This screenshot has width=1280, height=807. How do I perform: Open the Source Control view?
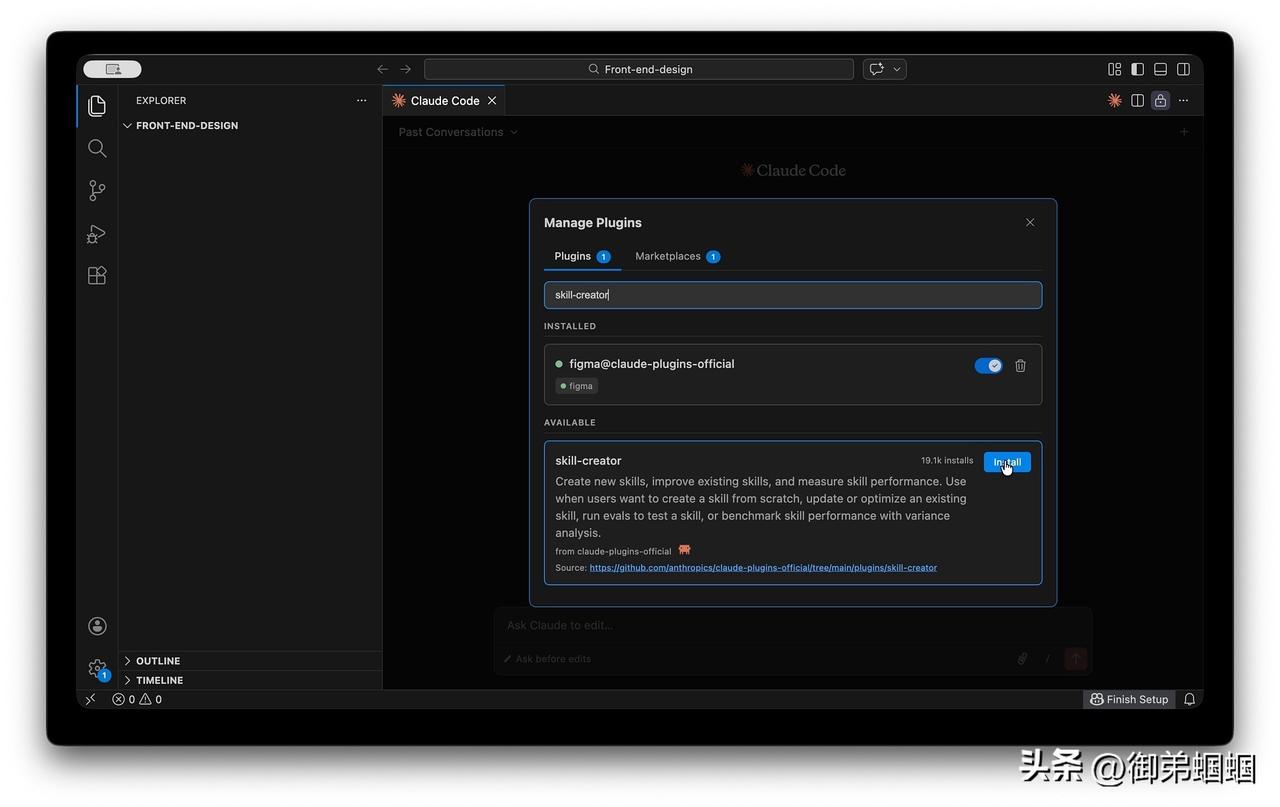click(97, 190)
